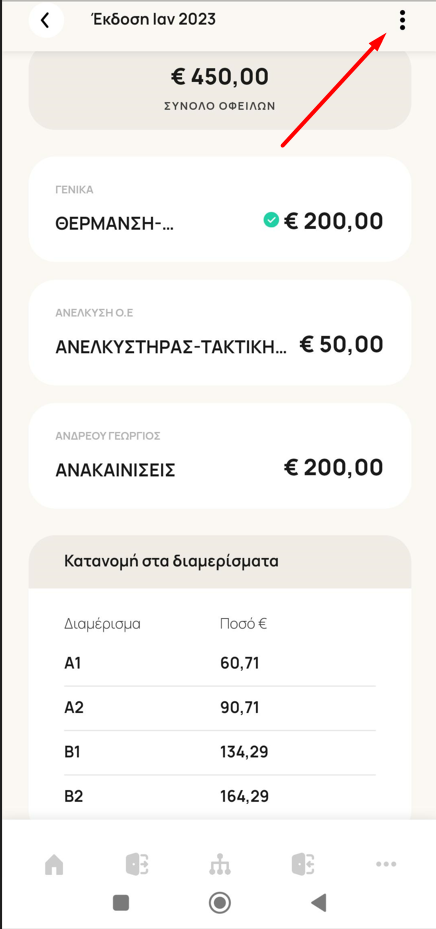
Task: Open the ΘΕΡΜΑΝΣΗ expense card
Action: pyautogui.click(x=220, y=209)
